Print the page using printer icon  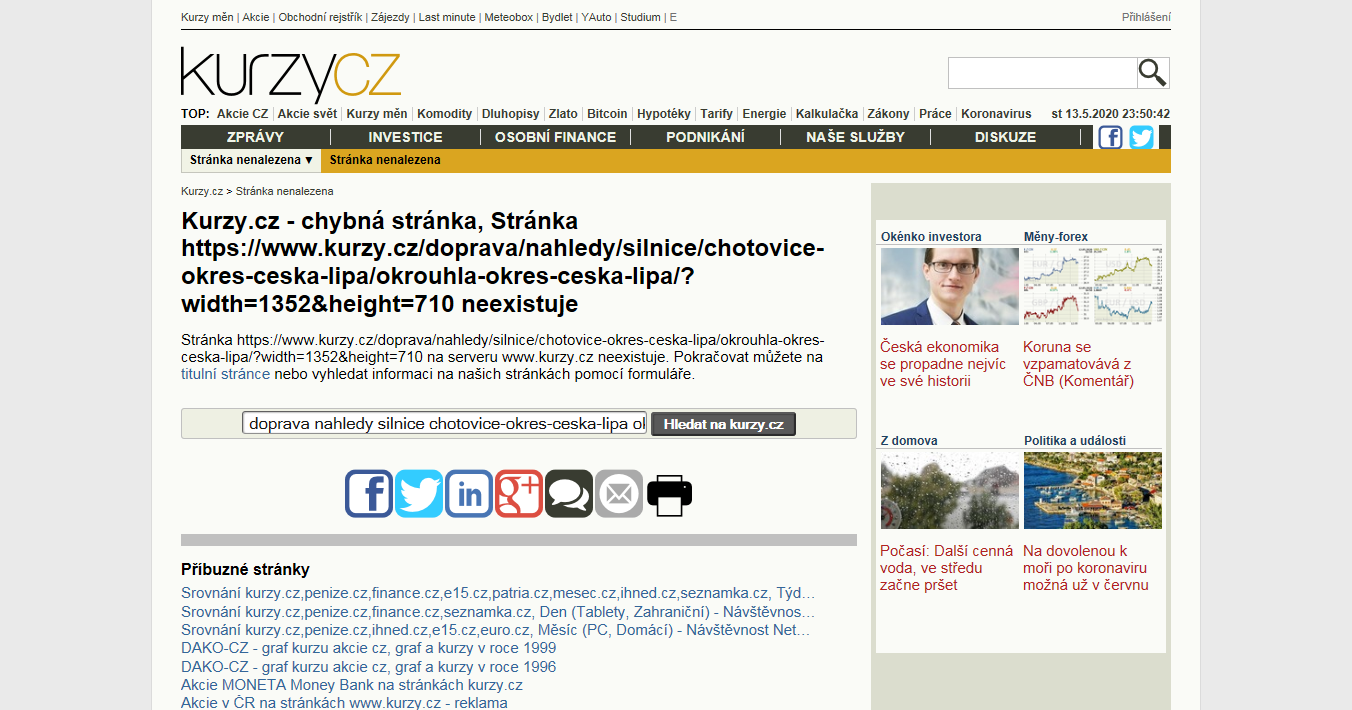(669, 494)
